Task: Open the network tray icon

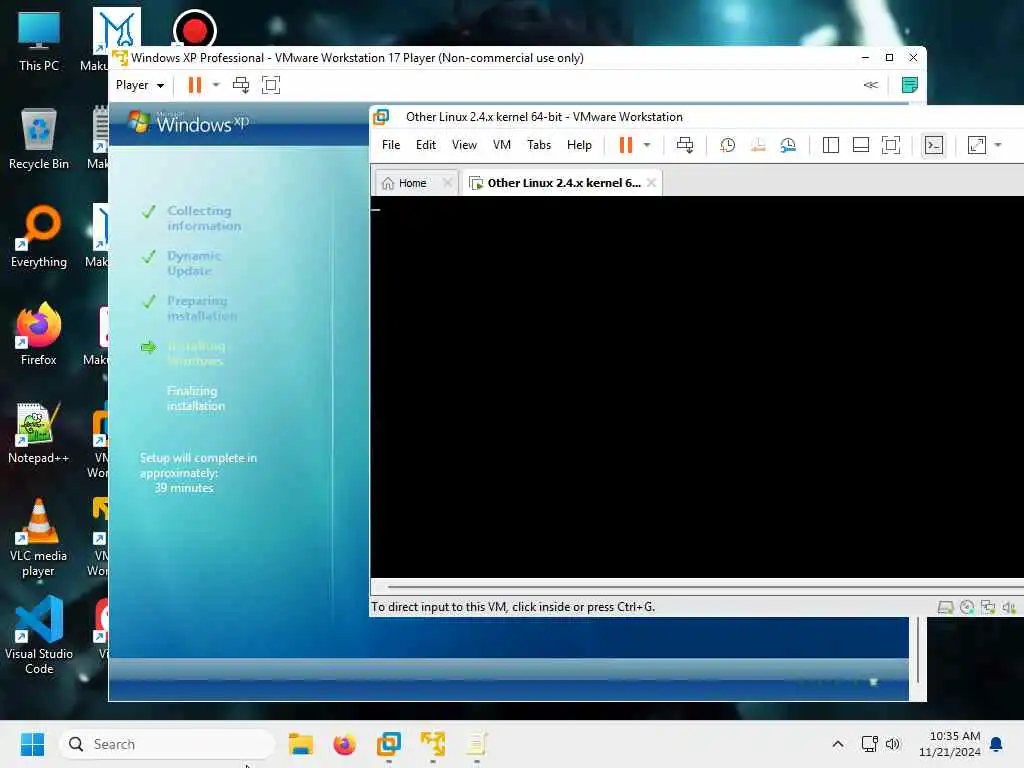Action: [x=869, y=744]
